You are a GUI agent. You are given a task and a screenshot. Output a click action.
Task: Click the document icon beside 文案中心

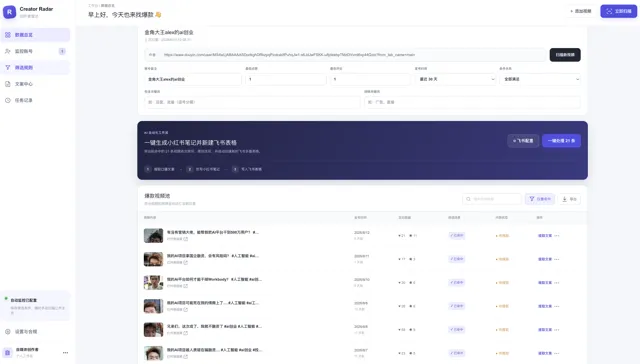click(x=8, y=84)
